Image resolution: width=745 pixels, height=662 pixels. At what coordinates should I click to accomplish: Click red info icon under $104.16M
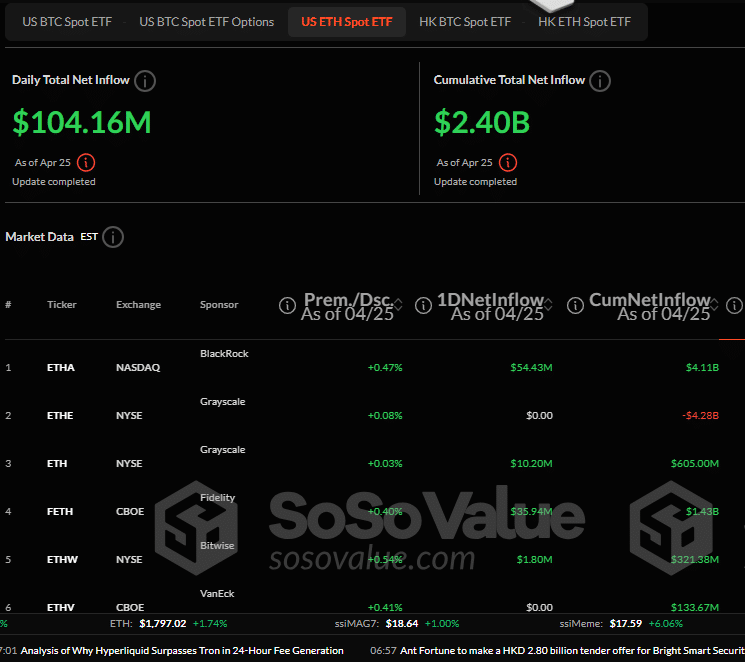(86, 162)
